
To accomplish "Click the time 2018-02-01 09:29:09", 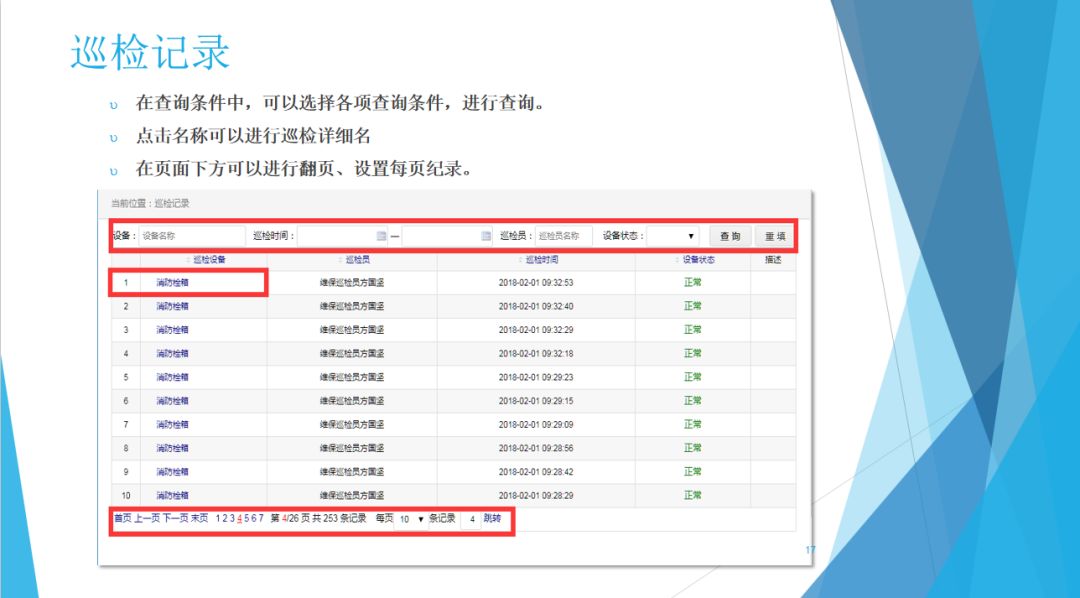I will [x=536, y=424].
